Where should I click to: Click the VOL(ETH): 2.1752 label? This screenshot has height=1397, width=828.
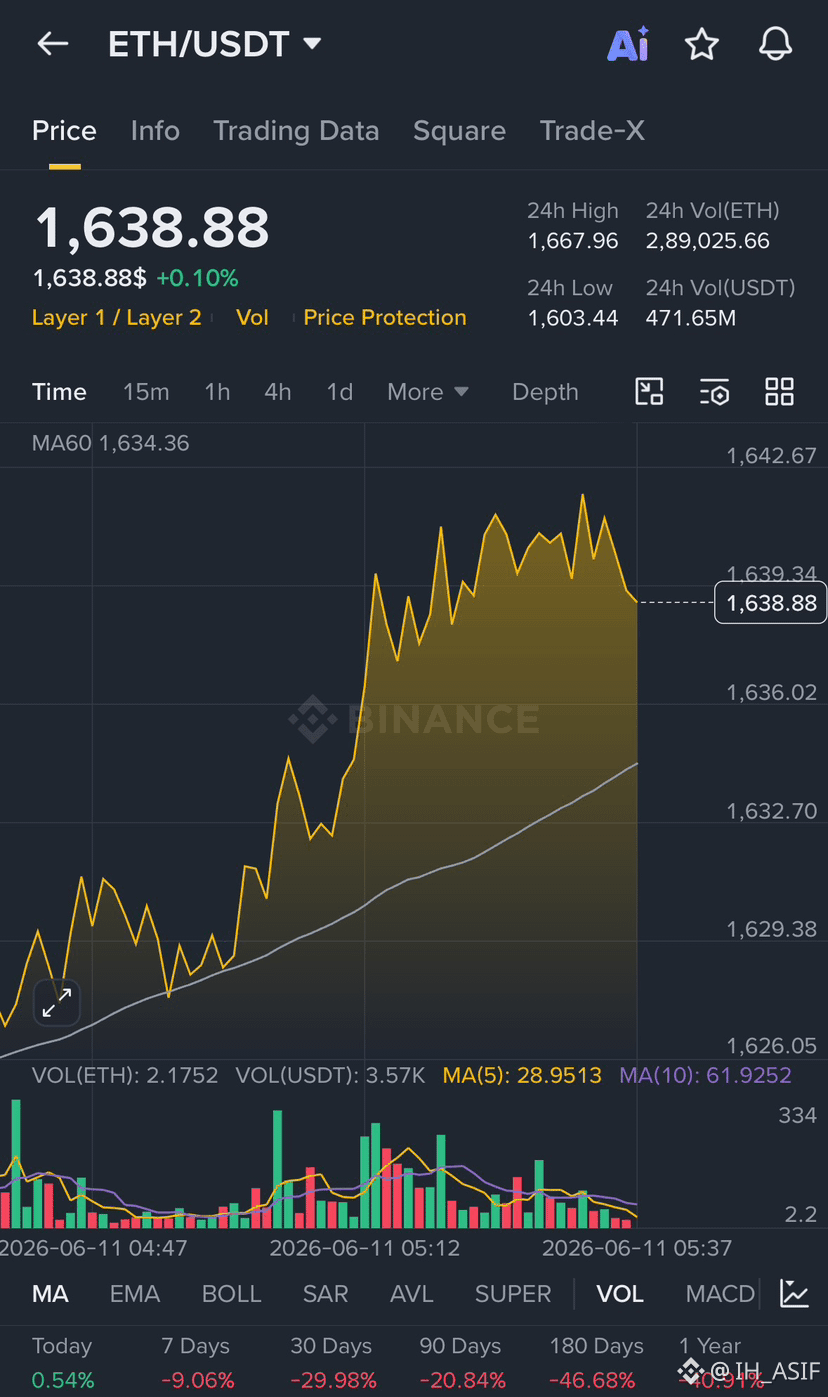(x=125, y=1076)
